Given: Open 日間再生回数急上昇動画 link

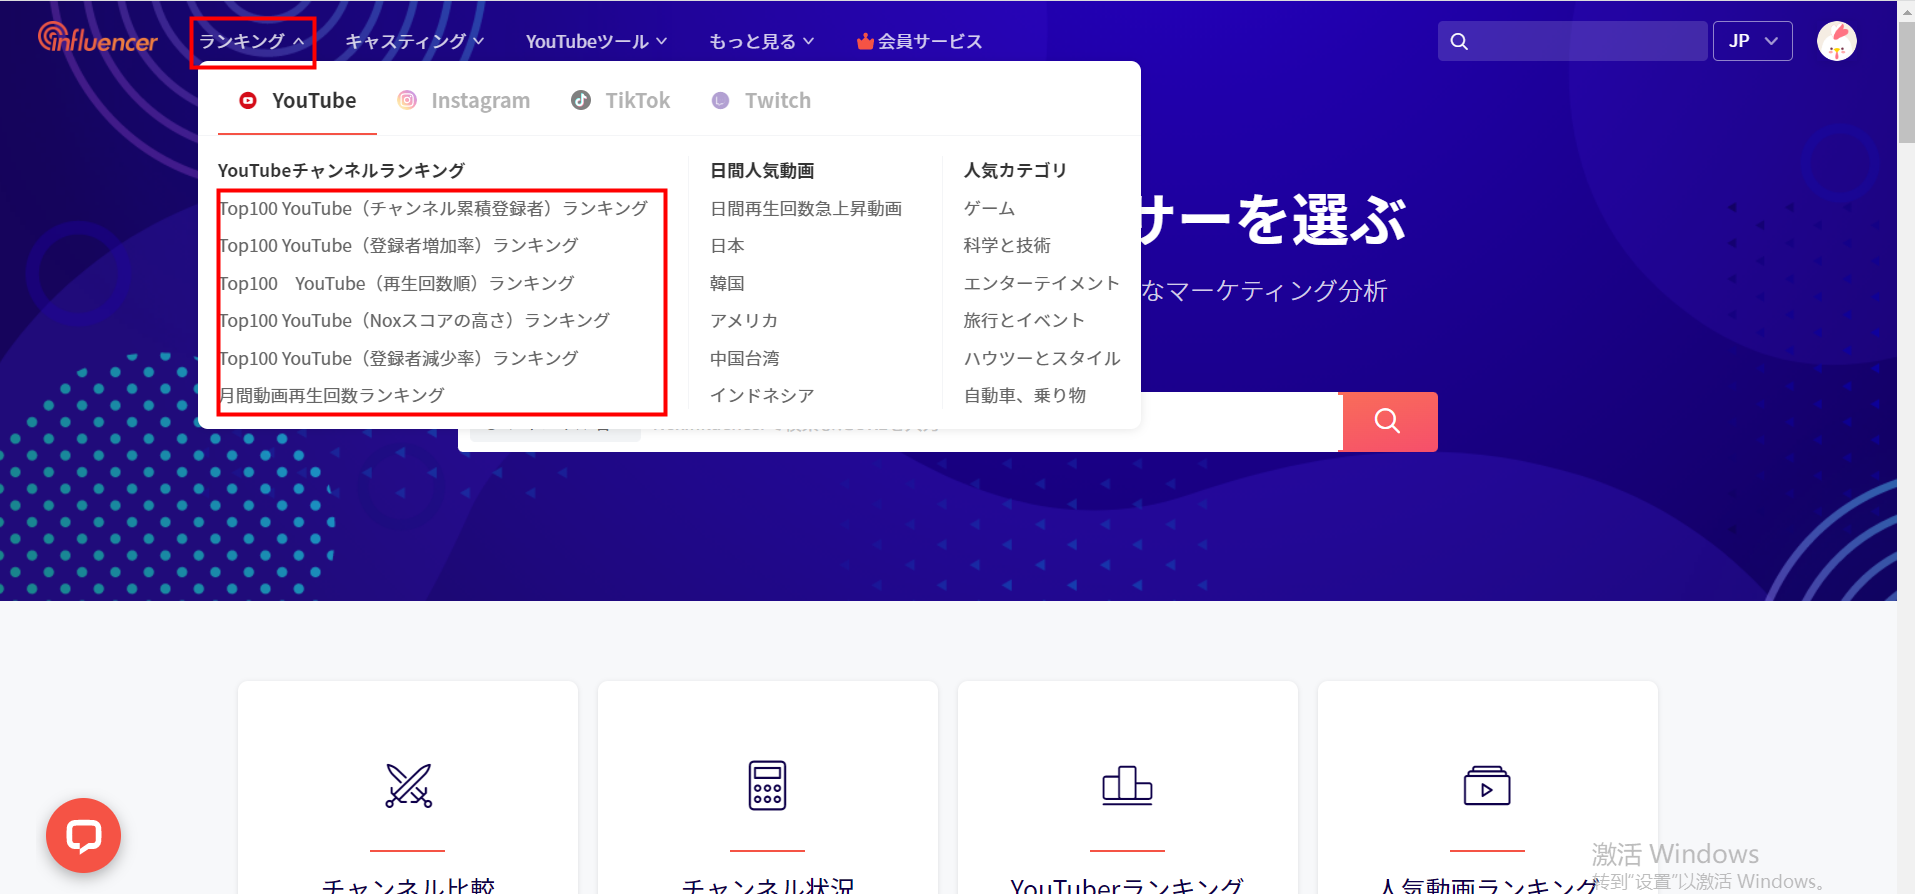Looking at the screenshot, I should click(806, 208).
